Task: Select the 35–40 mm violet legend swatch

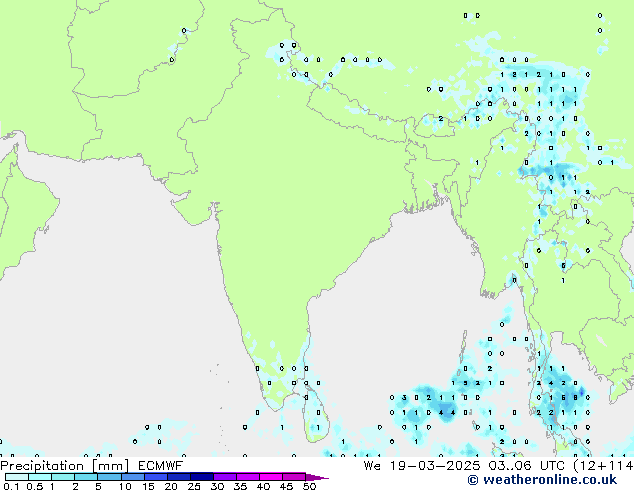Action: click(247, 477)
